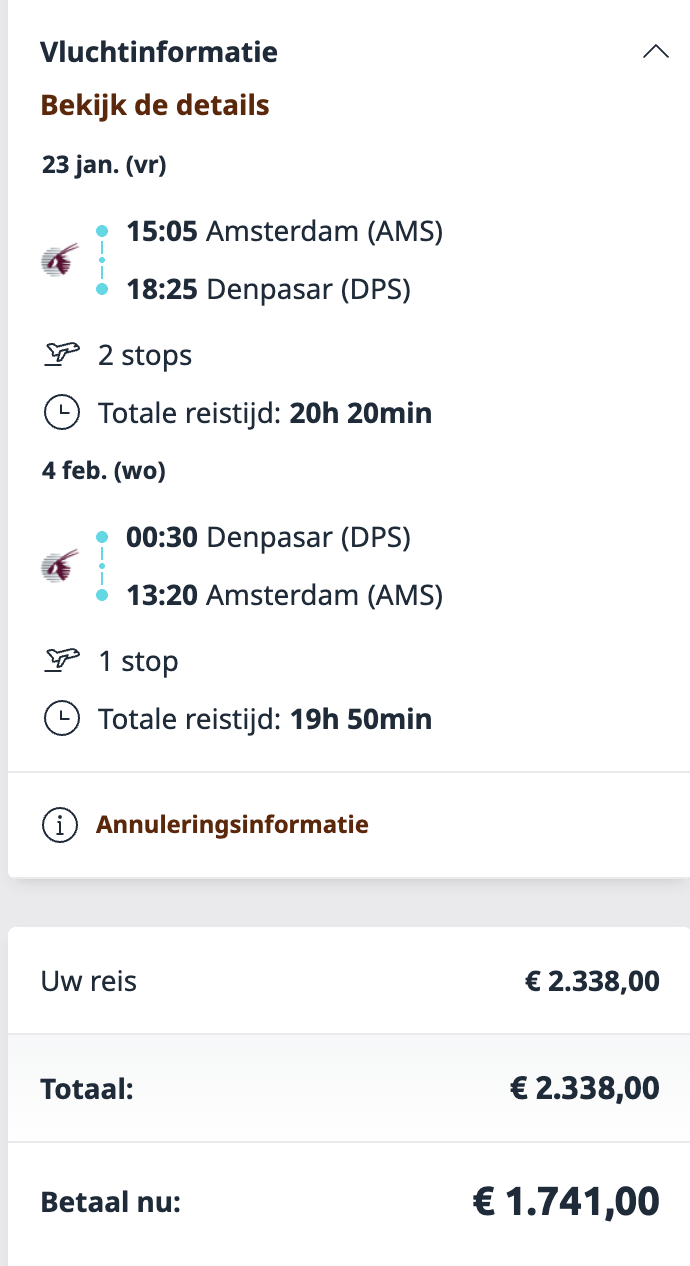Click the airplane icon next to 2 stops
Viewport: 690px width, 1266px height.
pos(62,355)
